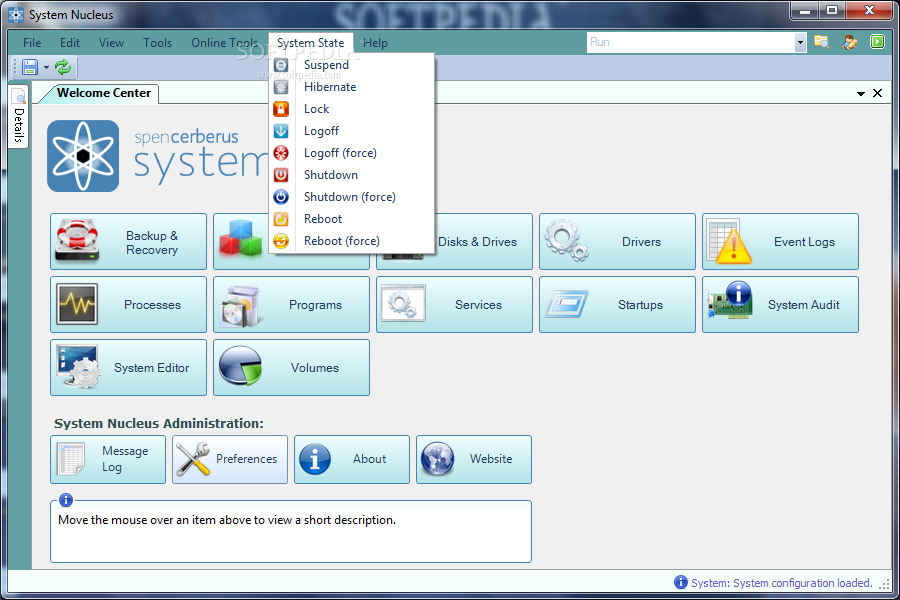
Task: Select Reboot menu entry
Action: (x=351, y=219)
